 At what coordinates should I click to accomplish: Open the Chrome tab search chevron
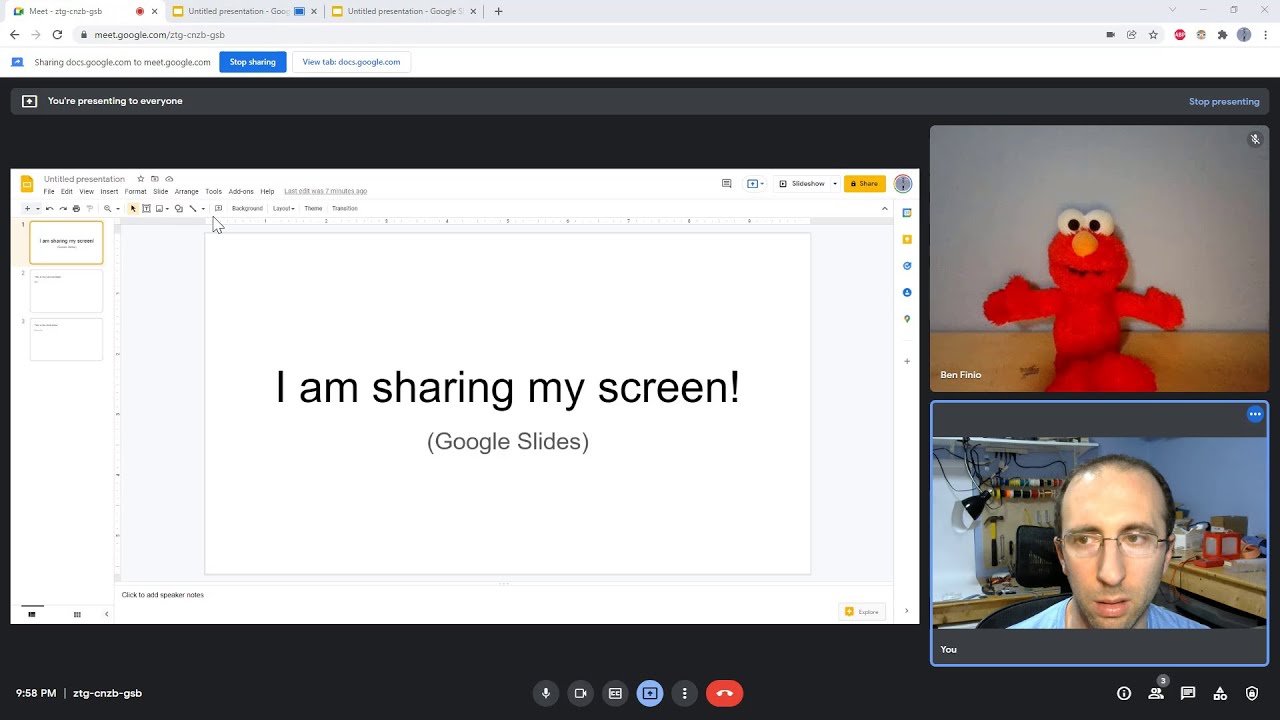[1172, 10]
